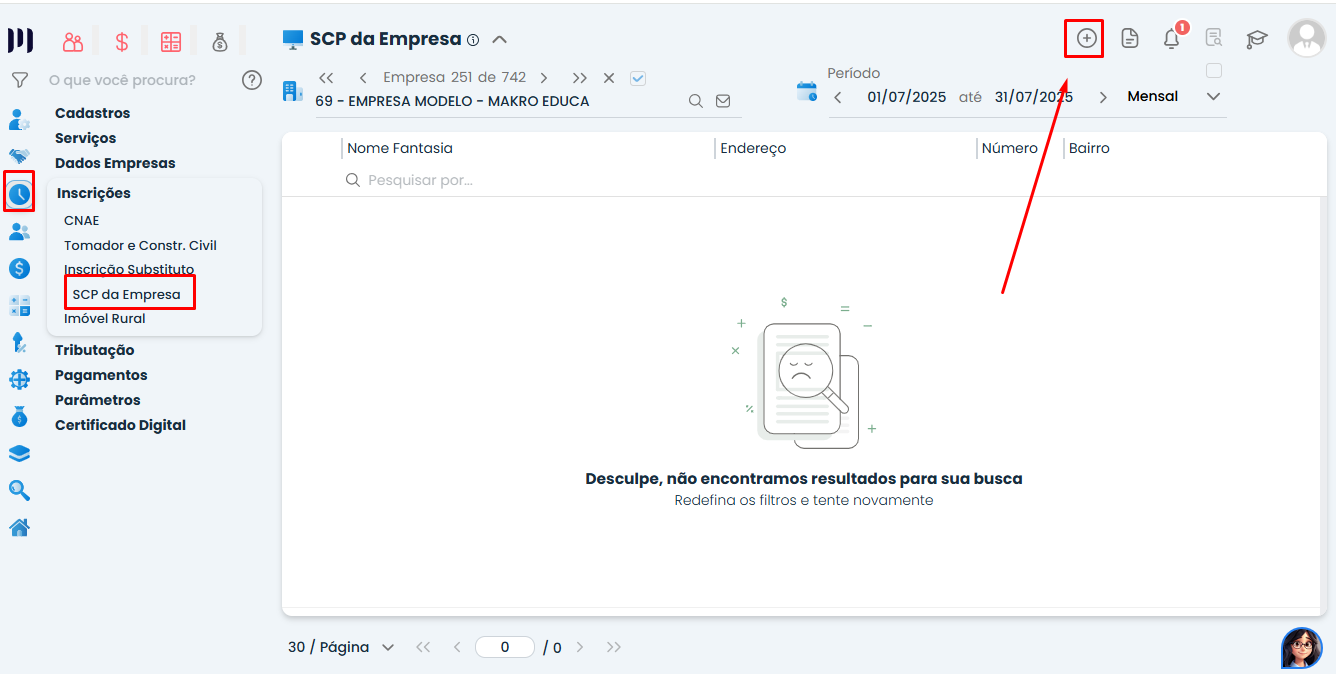
Task: Toggle the checked box next to company navigation
Action: [x=638, y=78]
